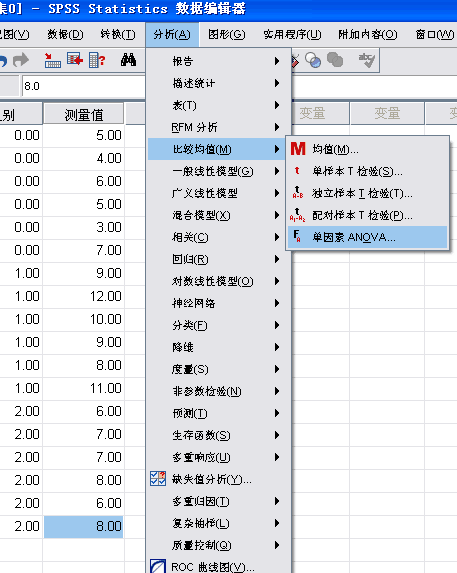The width and height of the screenshot is (457, 573).
Task: Select the 12.00 cell in 测量值 column
Action: [84, 296]
